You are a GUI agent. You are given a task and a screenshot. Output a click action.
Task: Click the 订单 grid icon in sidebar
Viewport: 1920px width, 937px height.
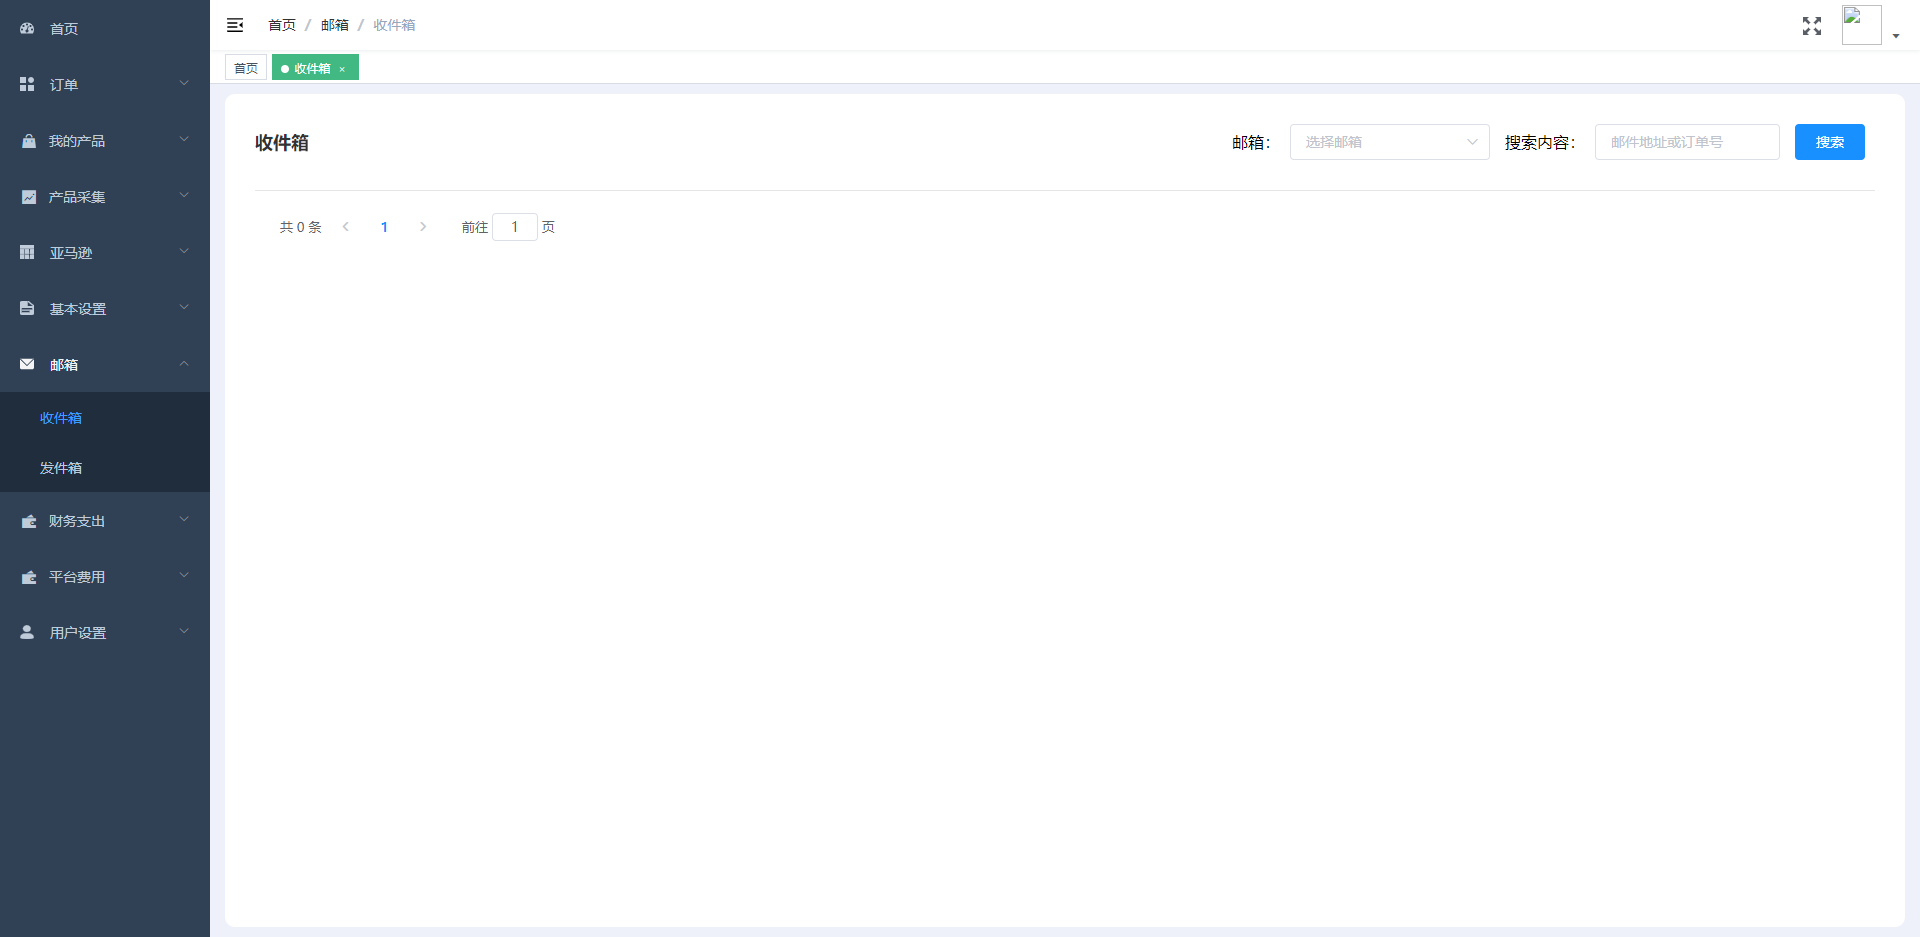[27, 85]
